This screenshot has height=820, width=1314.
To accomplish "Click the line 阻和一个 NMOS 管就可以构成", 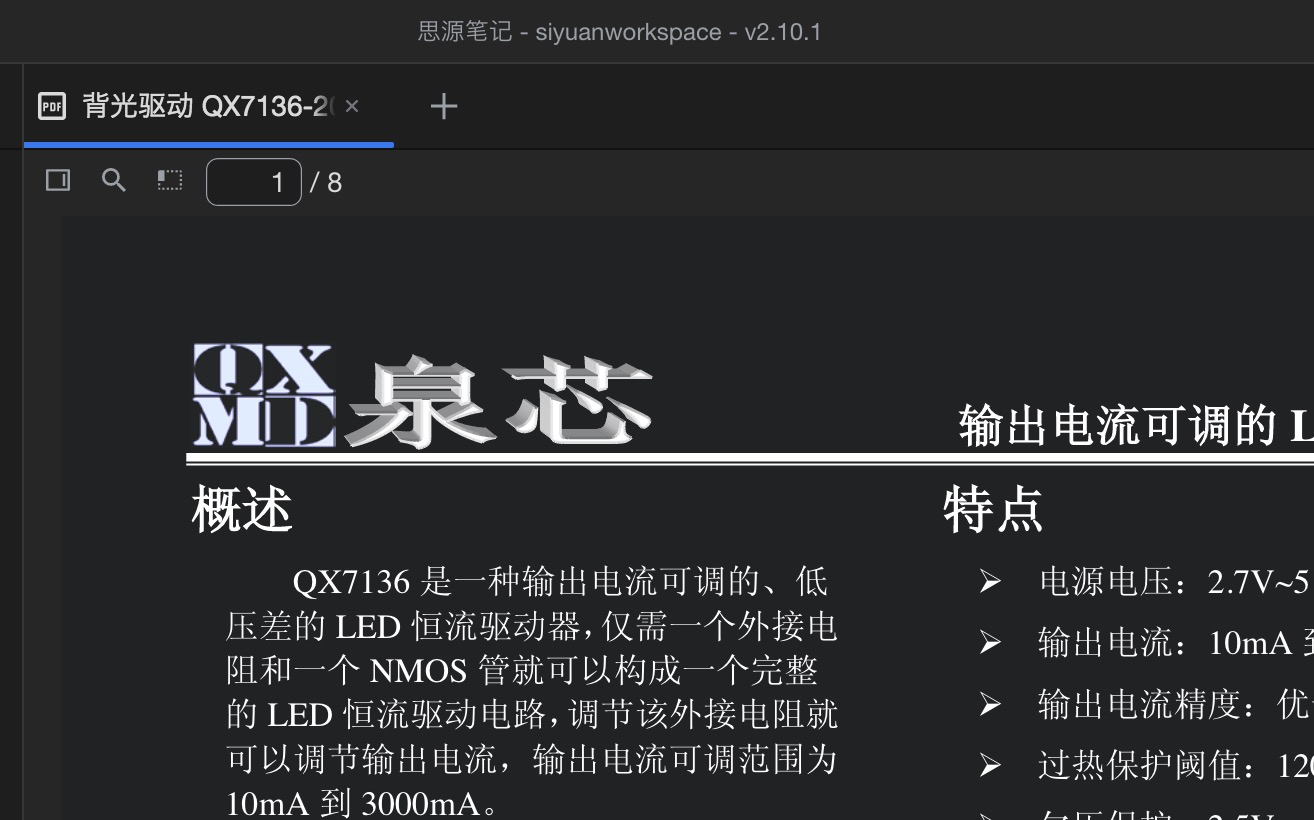I will 522,670.
